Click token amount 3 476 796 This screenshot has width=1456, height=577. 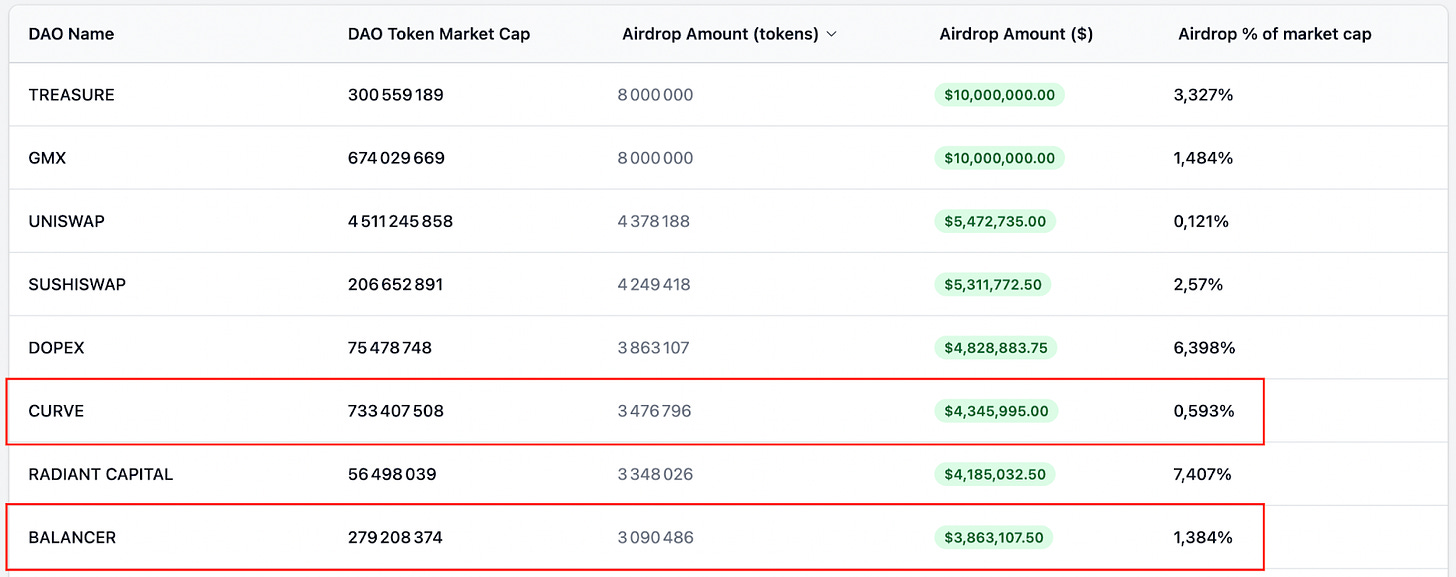tap(654, 411)
